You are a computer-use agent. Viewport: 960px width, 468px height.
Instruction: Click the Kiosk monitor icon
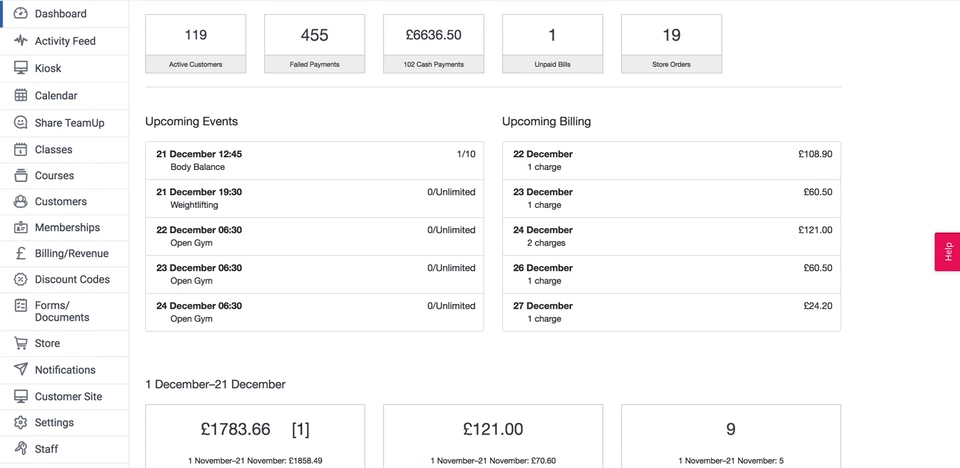[x=21, y=68]
